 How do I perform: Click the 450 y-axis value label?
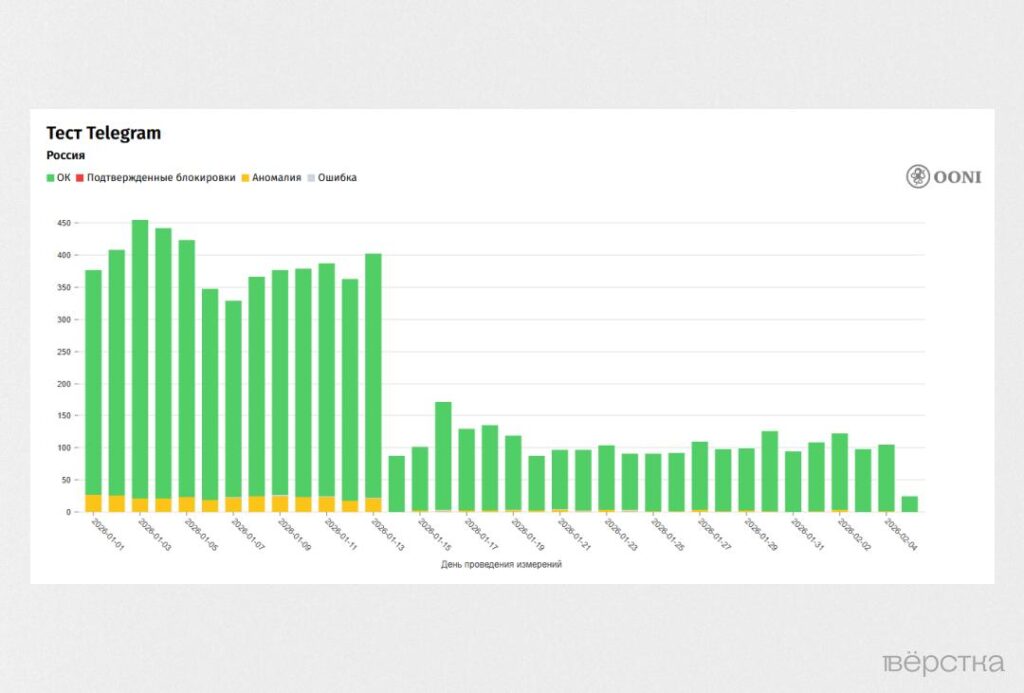[x=64, y=223]
